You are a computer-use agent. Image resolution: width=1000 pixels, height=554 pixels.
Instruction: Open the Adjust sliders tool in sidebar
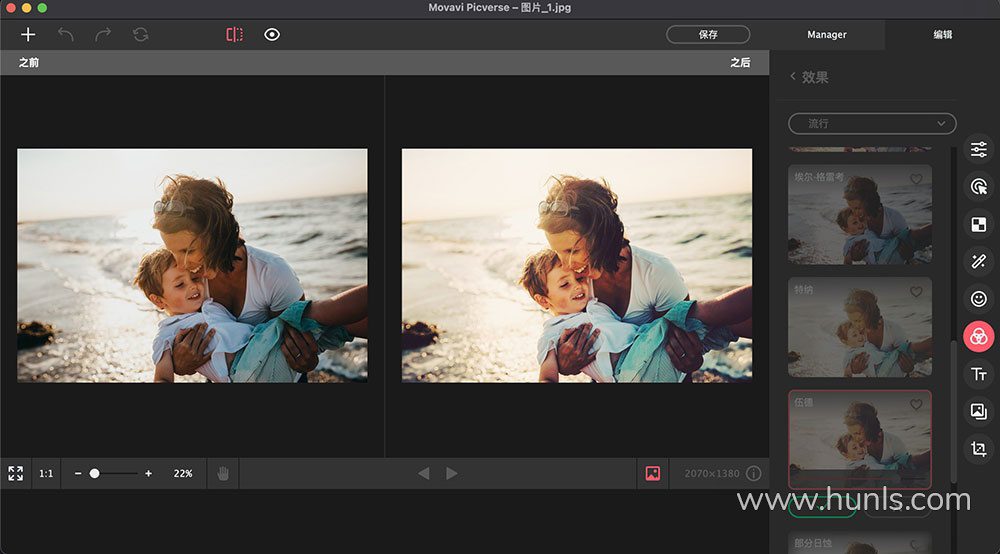pyautogui.click(x=978, y=150)
